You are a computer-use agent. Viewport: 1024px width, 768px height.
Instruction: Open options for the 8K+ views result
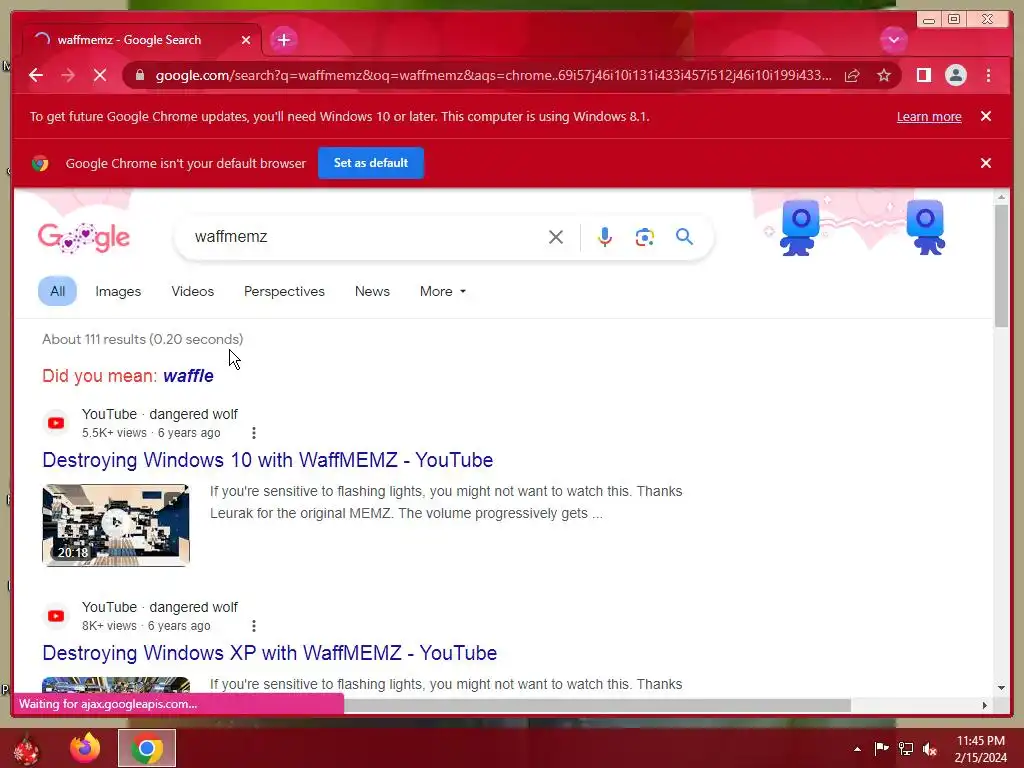254,626
